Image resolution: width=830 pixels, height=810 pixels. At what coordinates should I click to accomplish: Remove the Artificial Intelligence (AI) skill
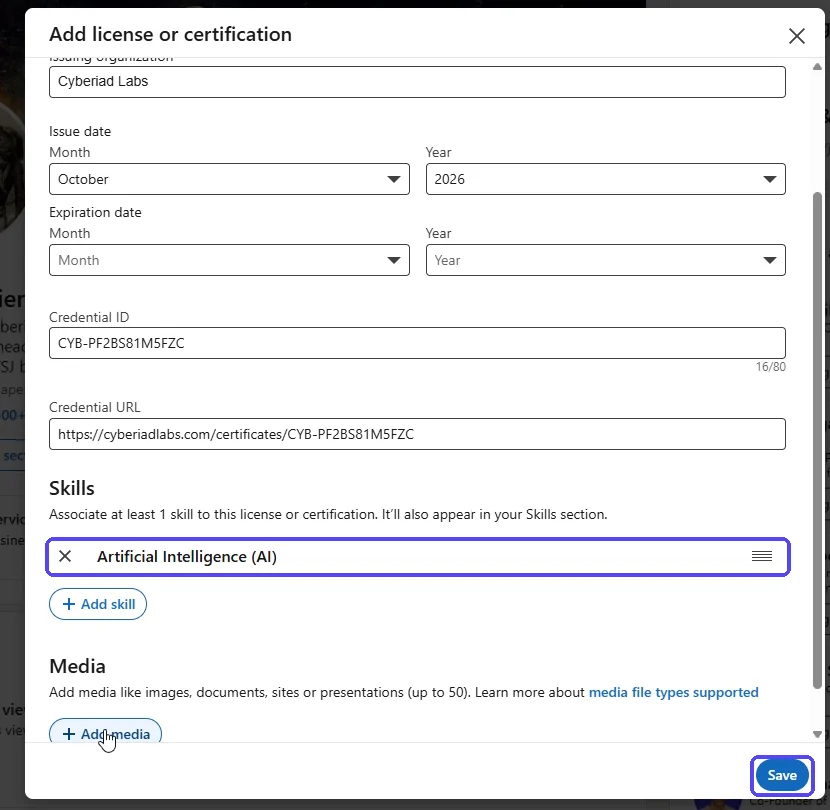[x=65, y=556]
